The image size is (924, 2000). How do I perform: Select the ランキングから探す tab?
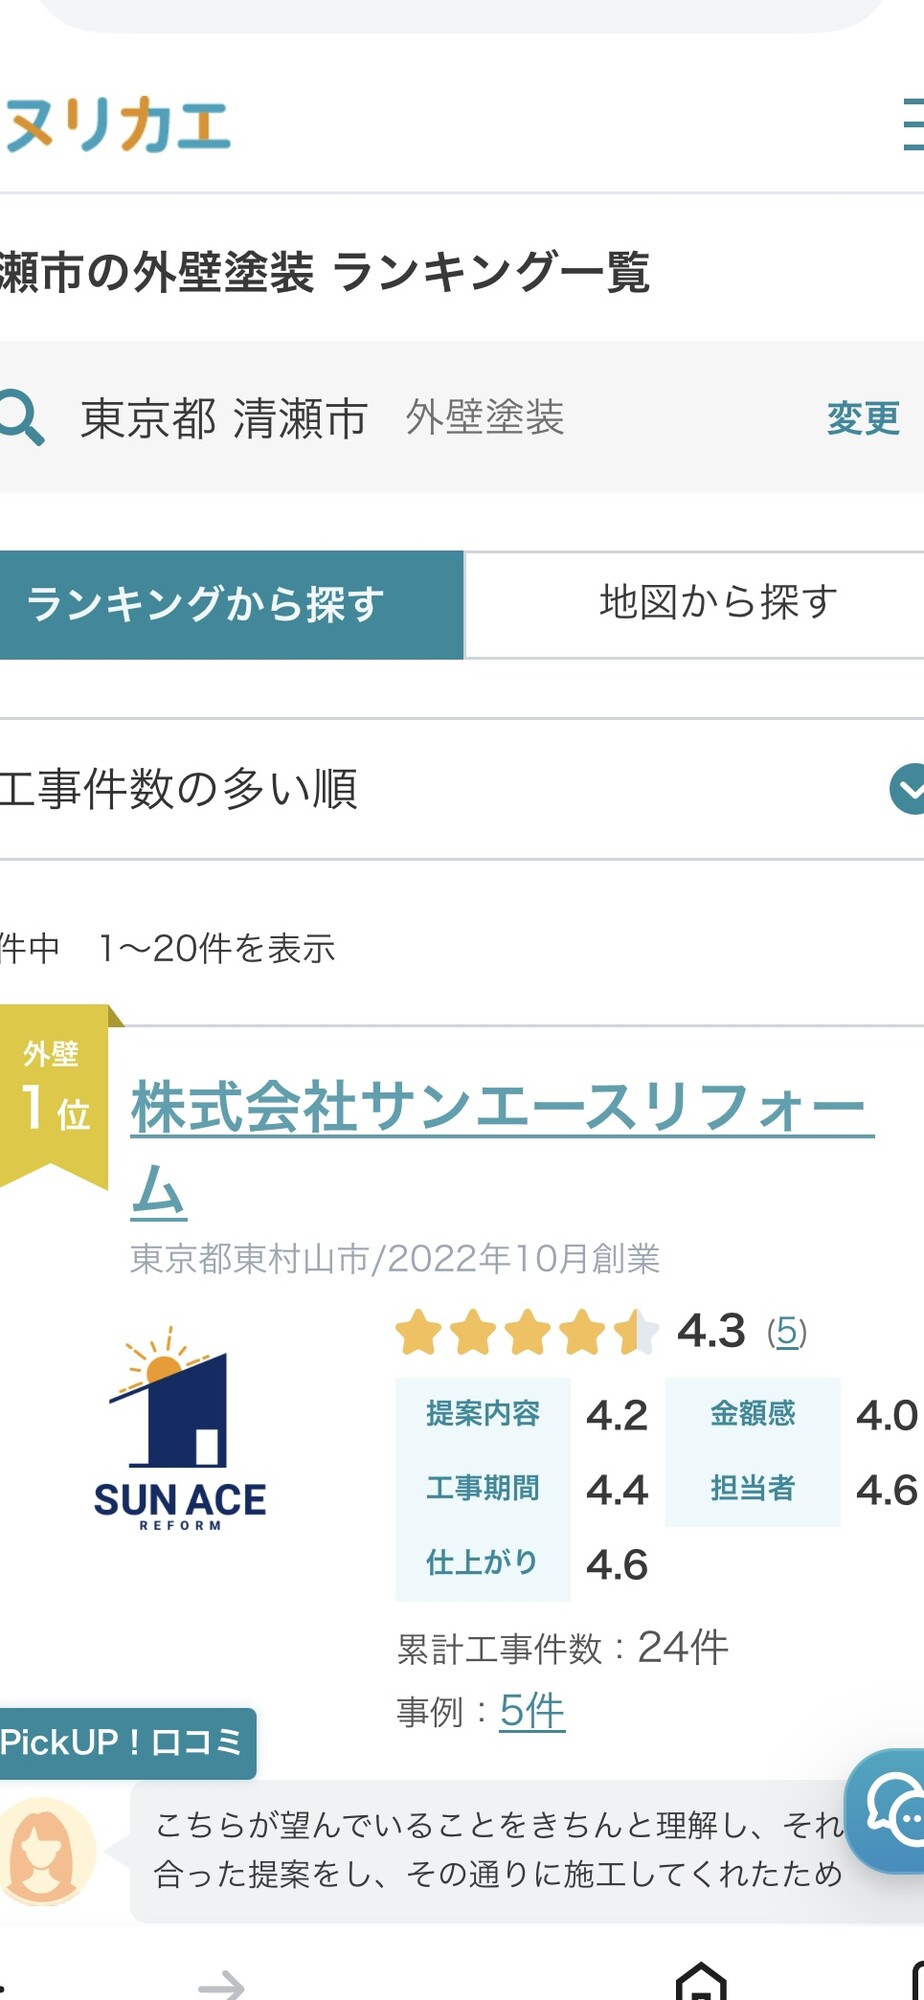(231, 604)
